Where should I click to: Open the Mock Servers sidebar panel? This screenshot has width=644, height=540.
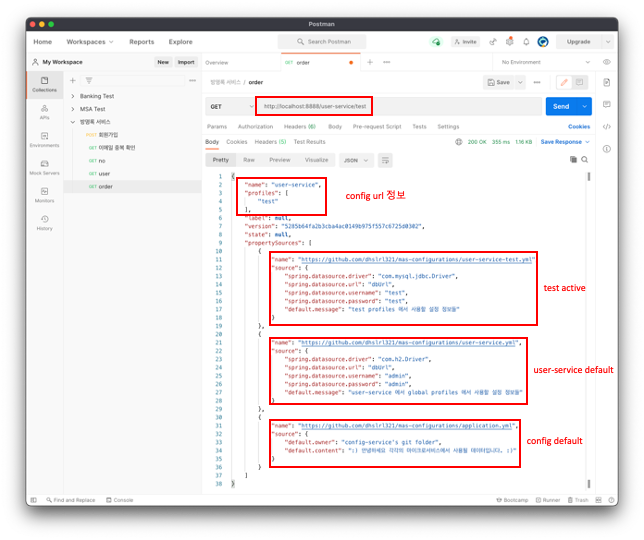(44, 168)
